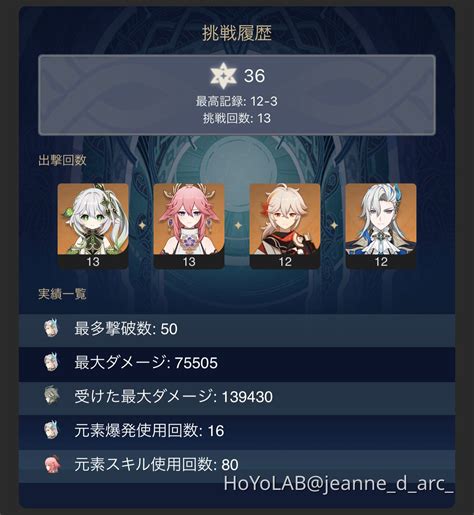474x515 pixels.
Task: Click grey avatar icon beside 受けた最大ダメージ
Action: point(52,396)
